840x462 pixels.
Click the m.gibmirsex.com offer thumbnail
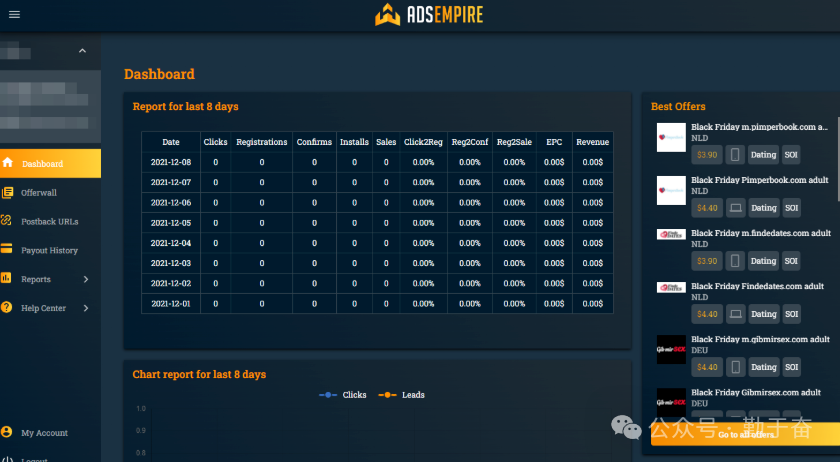(x=671, y=349)
